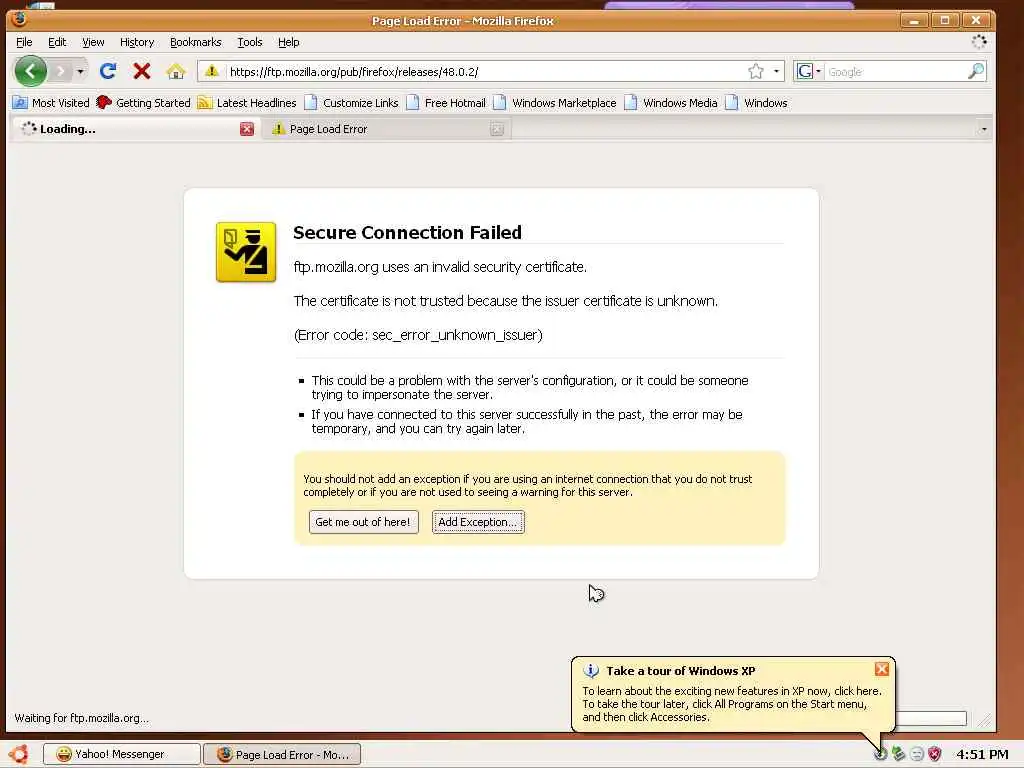The image size is (1024, 768).
Task: Click the Getting Started bookmark
Action: coord(143,103)
